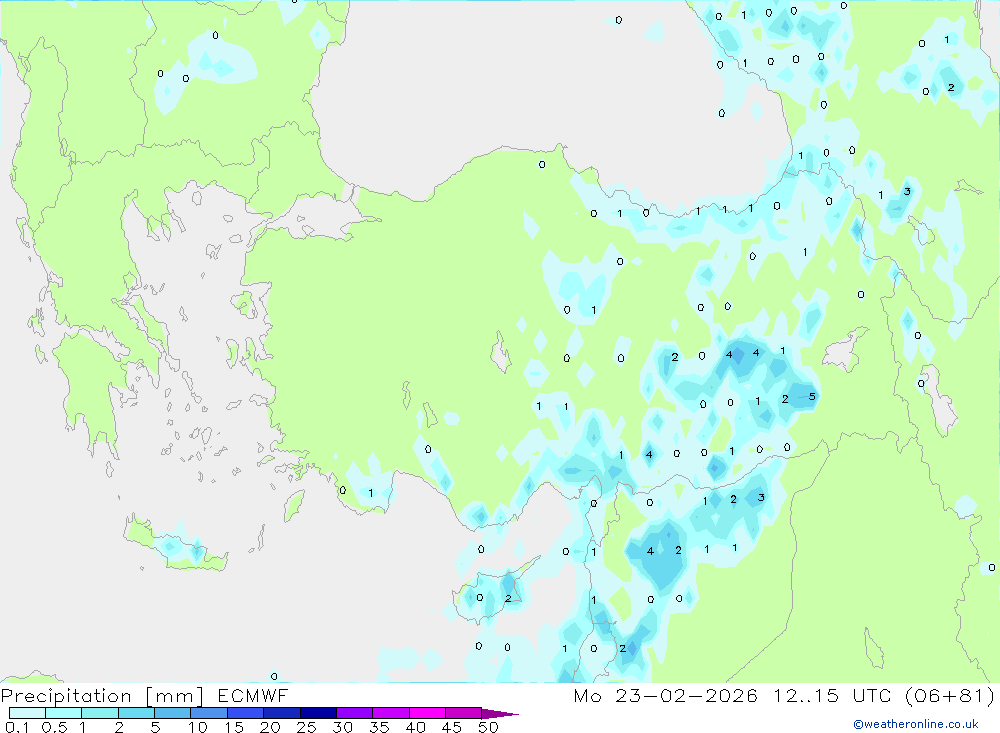Click the 5–10 mm legend color box
The width and height of the screenshot is (1000, 733).
(x=173, y=713)
